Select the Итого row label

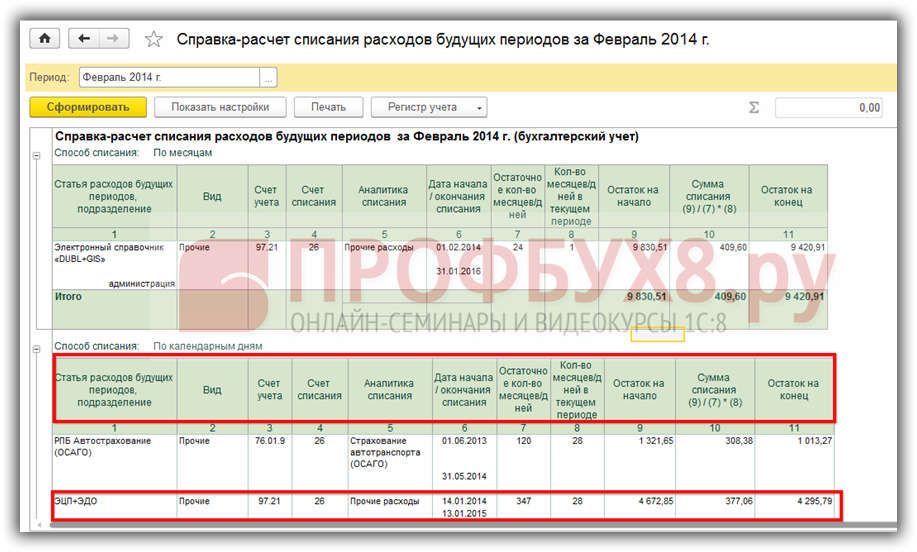68,296
